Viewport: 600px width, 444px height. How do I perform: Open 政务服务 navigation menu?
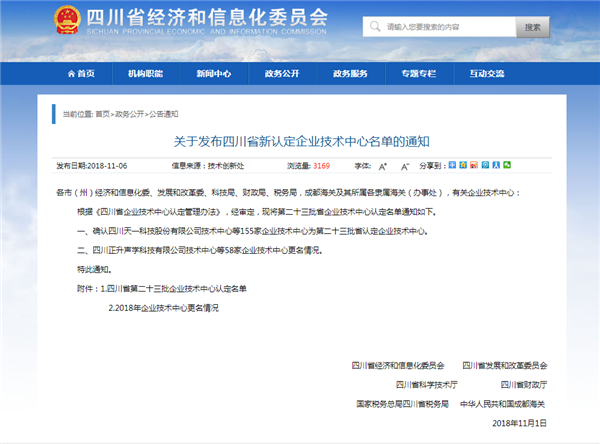[350, 74]
